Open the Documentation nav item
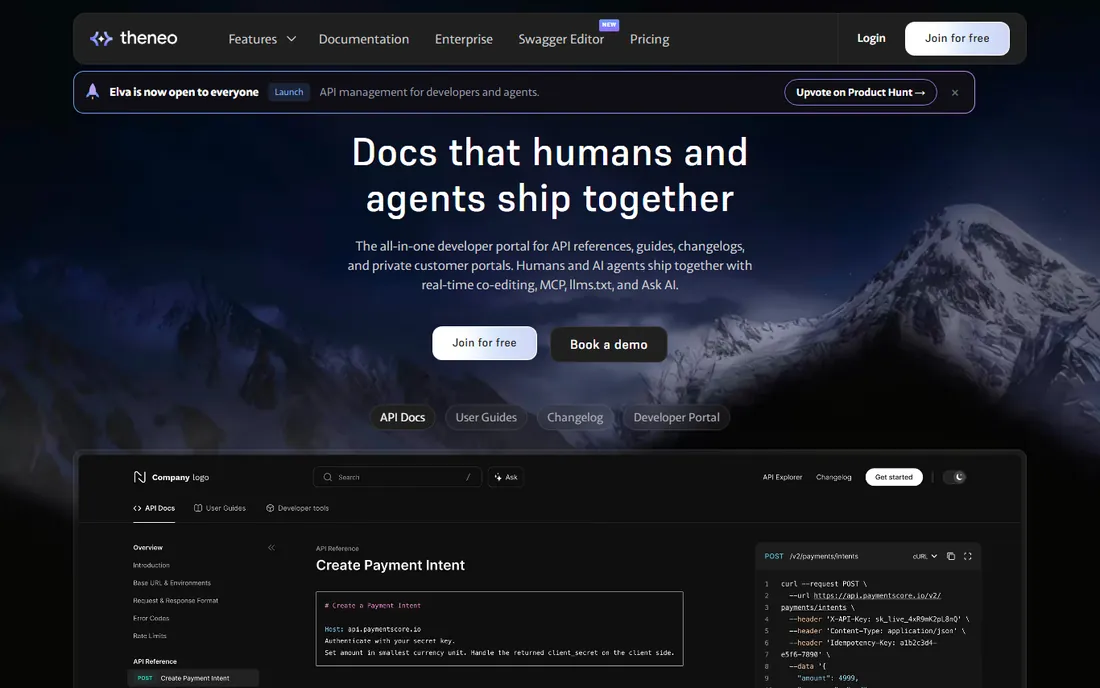1100x688 pixels. pos(363,39)
